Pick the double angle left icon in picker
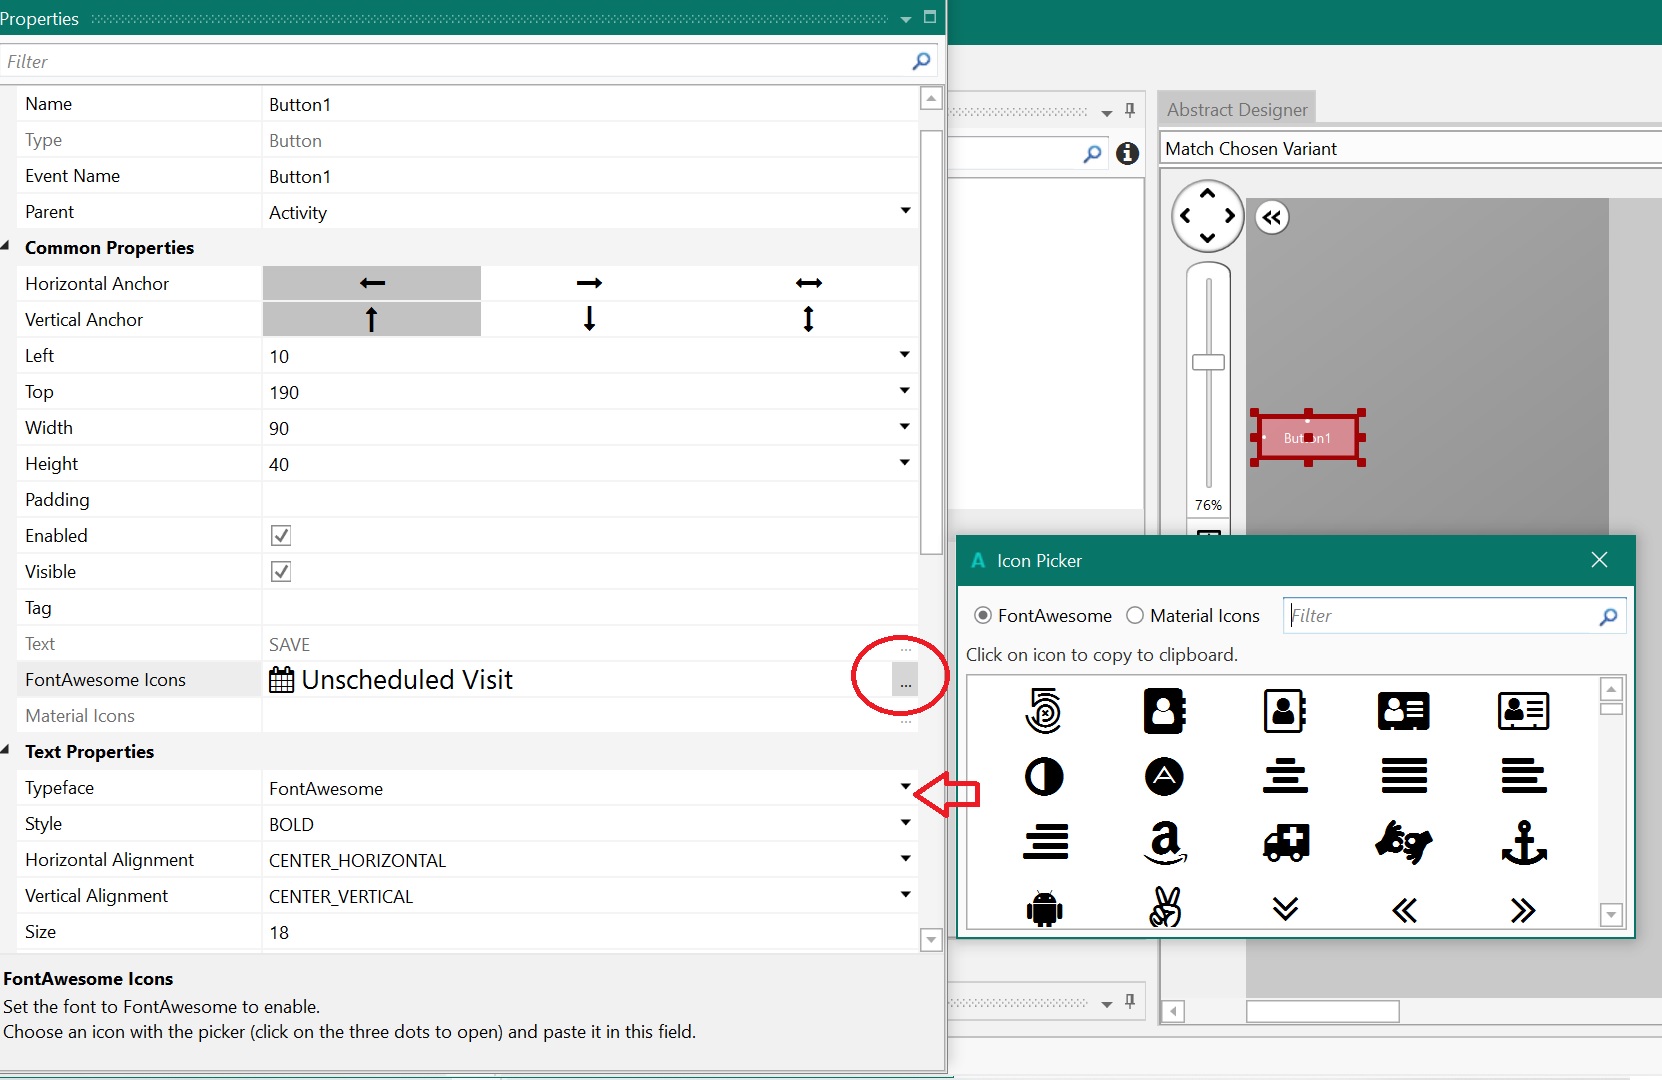 click(1404, 910)
